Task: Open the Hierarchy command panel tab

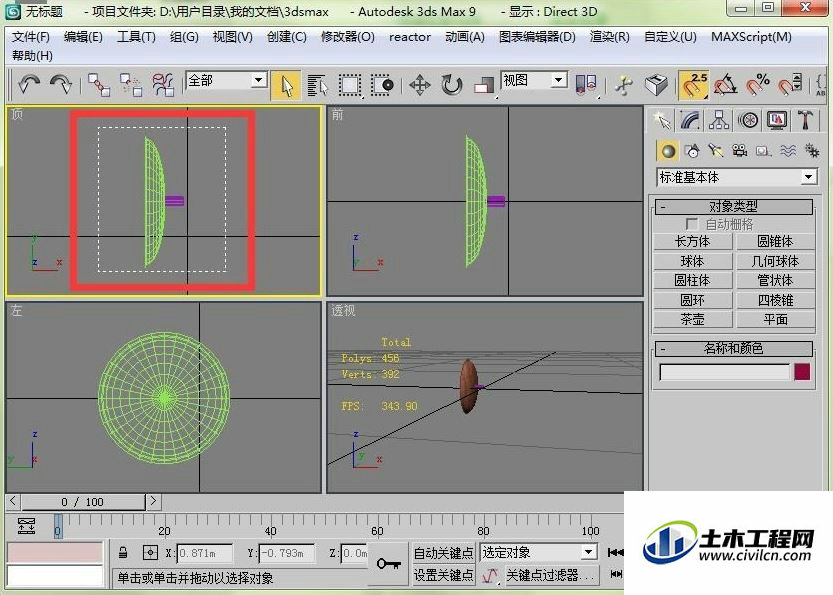Action: click(x=719, y=121)
